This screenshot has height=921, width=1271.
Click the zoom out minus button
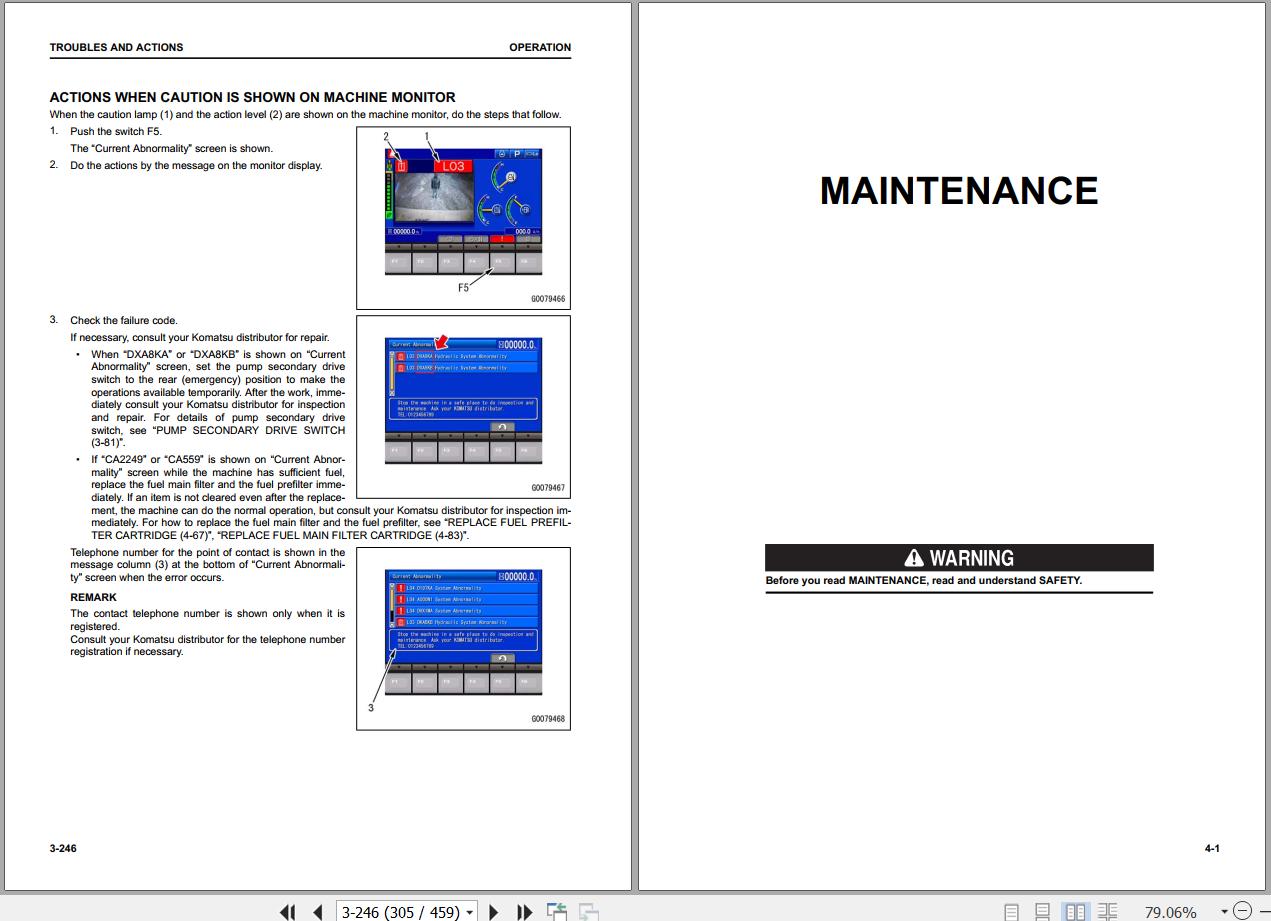pyautogui.click(x=1242, y=910)
